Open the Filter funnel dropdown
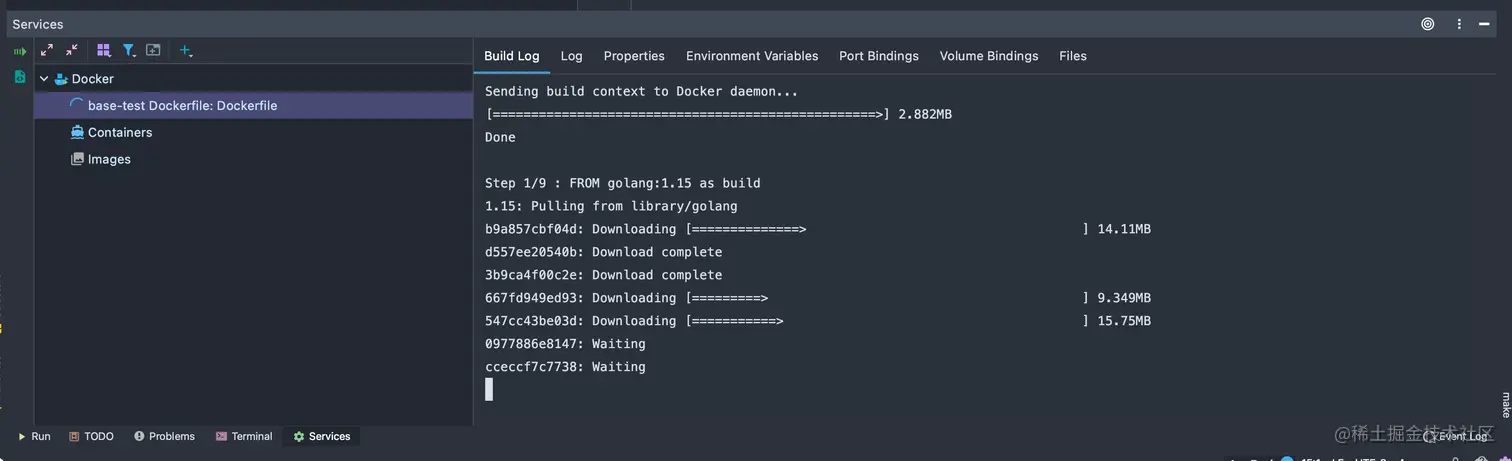The width and height of the screenshot is (1512, 461). pos(129,50)
